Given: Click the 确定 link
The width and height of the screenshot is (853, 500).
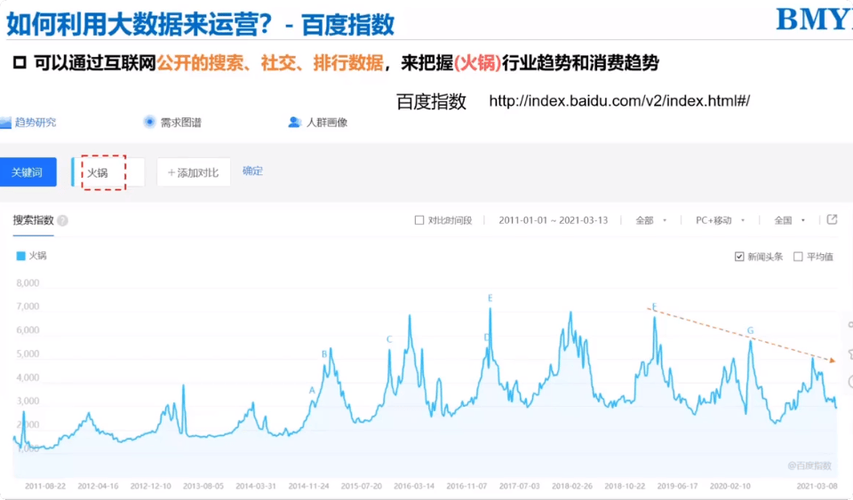Looking at the screenshot, I should tap(252, 171).
